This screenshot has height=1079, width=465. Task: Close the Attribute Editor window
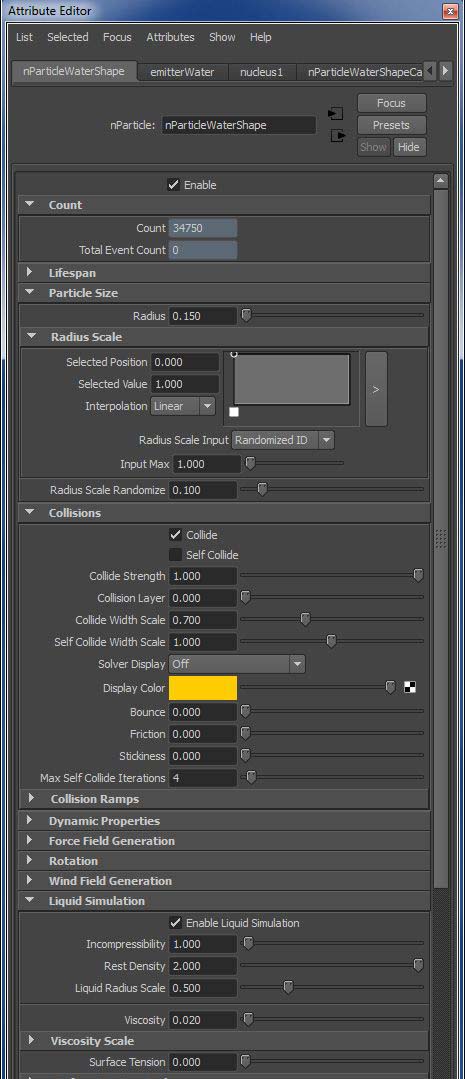(x=449, y=11)
